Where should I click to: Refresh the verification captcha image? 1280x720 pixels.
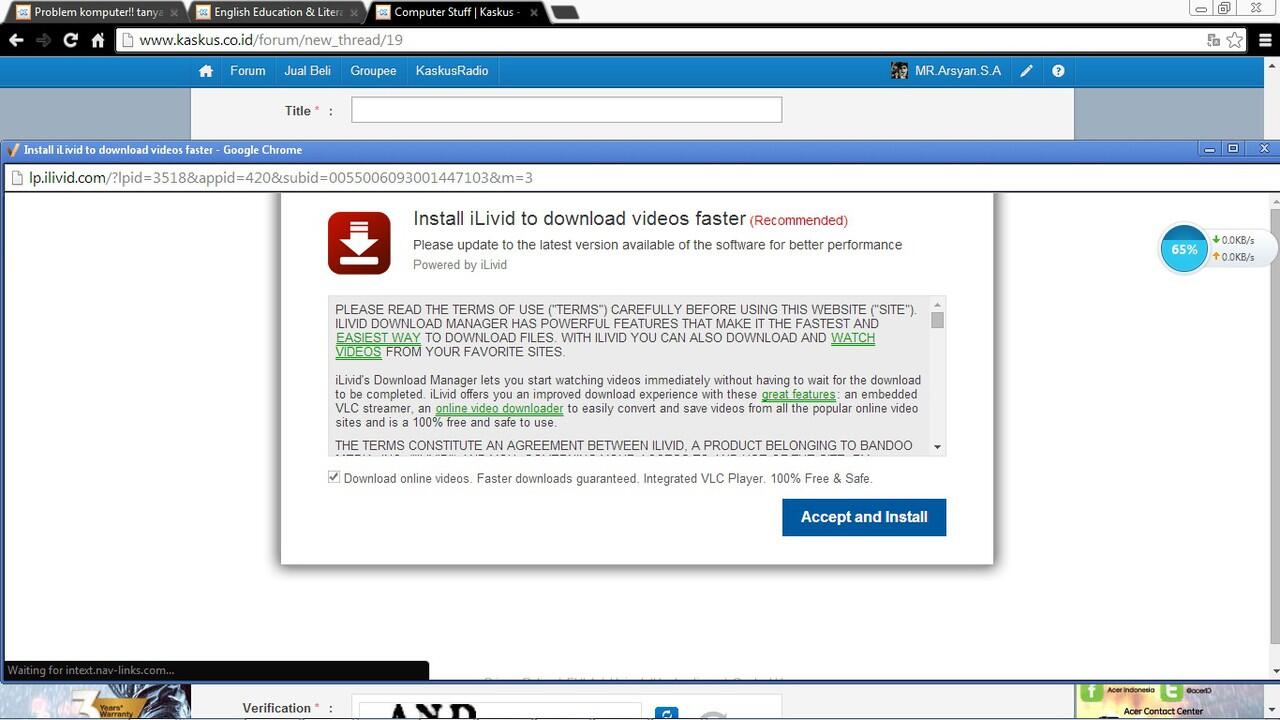tap(666, 713)
